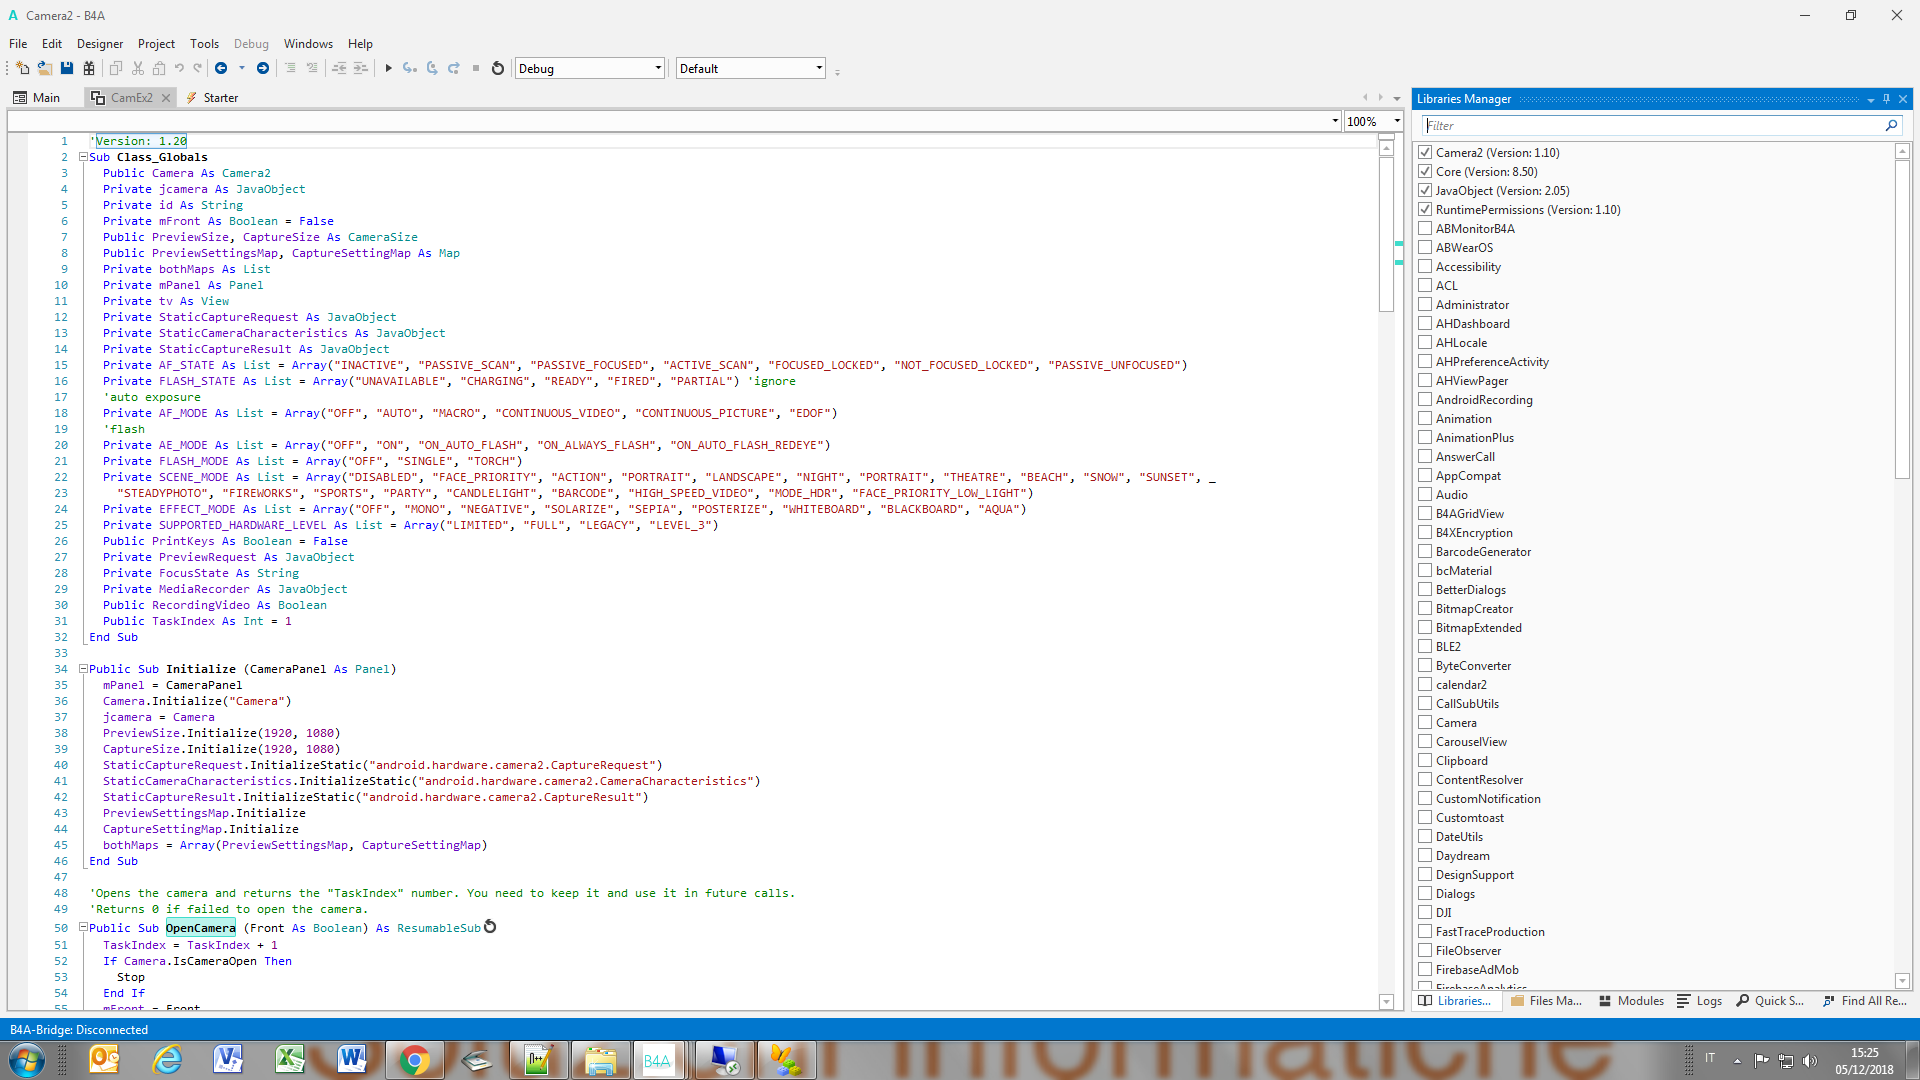Enable the Accessibility library checkbox
This screenshot has width=1920, height=1080.
[1425, 267]
